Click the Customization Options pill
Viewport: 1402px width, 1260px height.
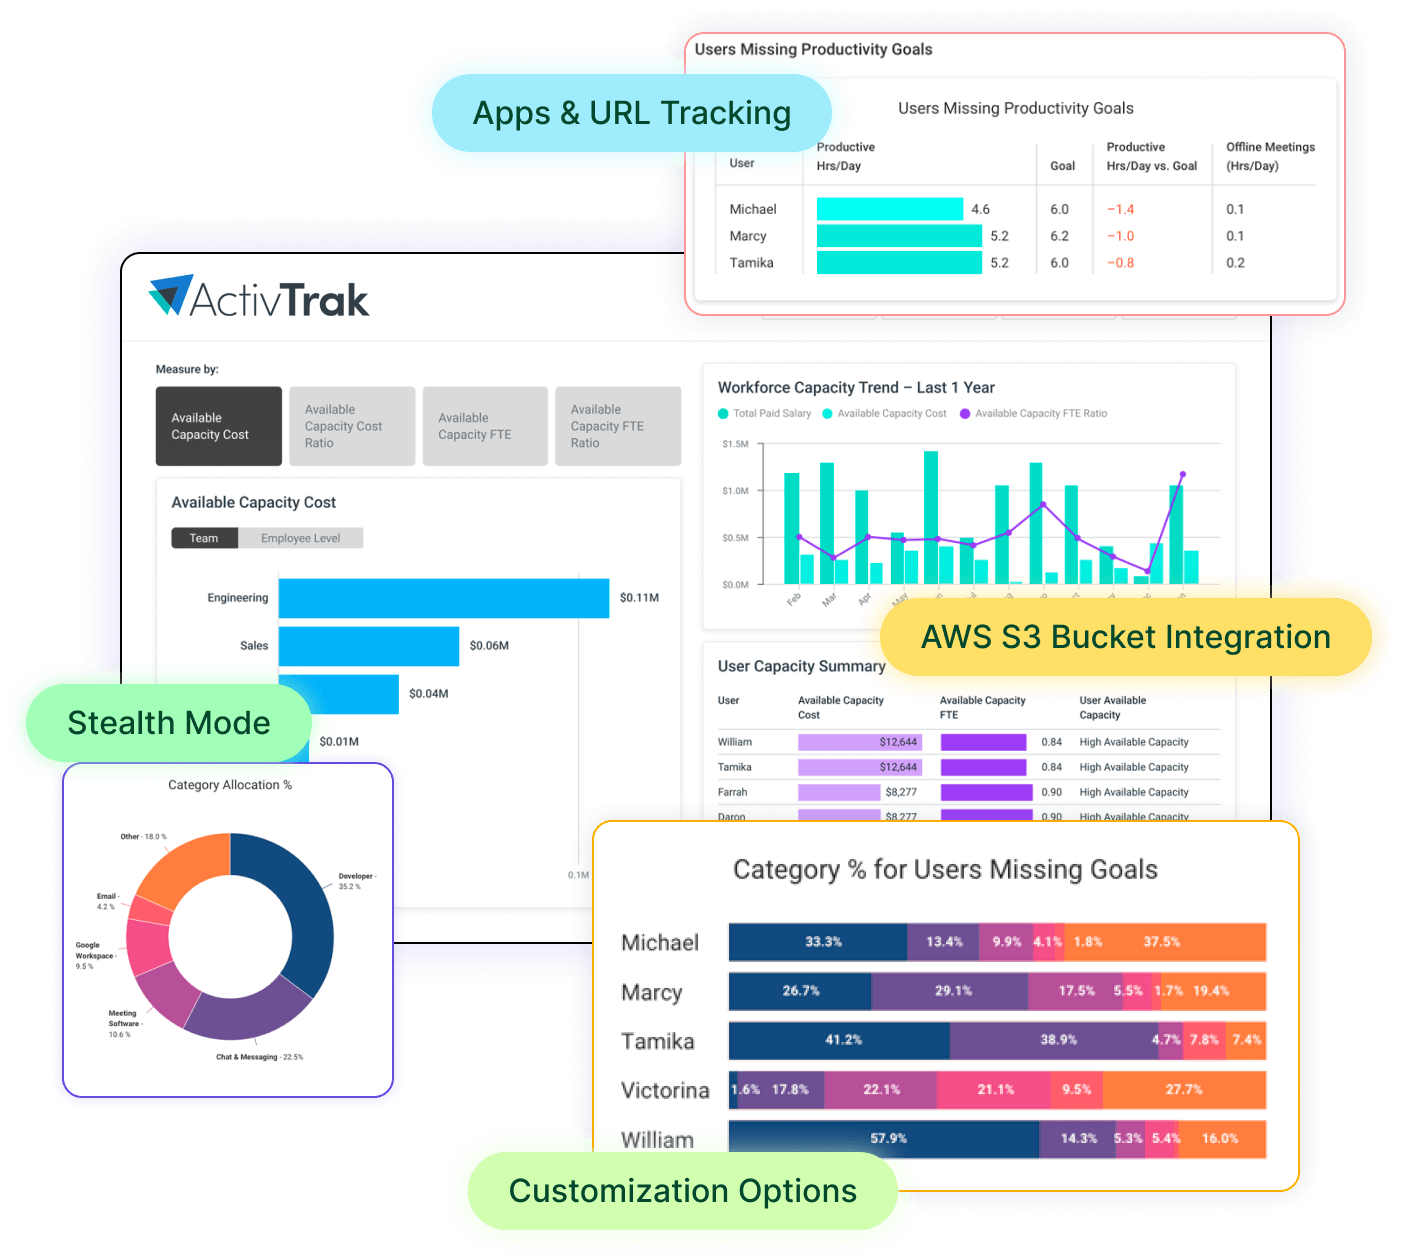(683, 1191)
